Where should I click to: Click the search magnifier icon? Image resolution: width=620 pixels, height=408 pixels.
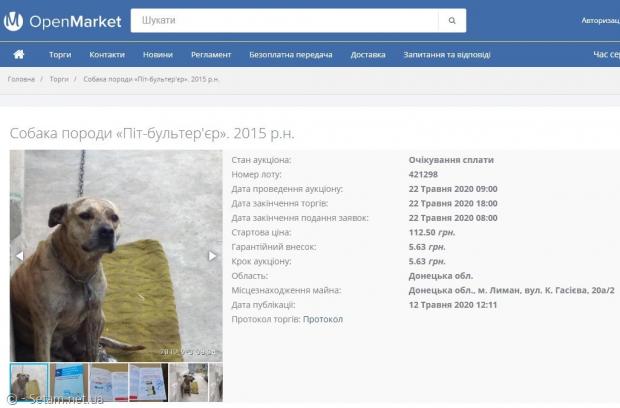click(452, 21)
